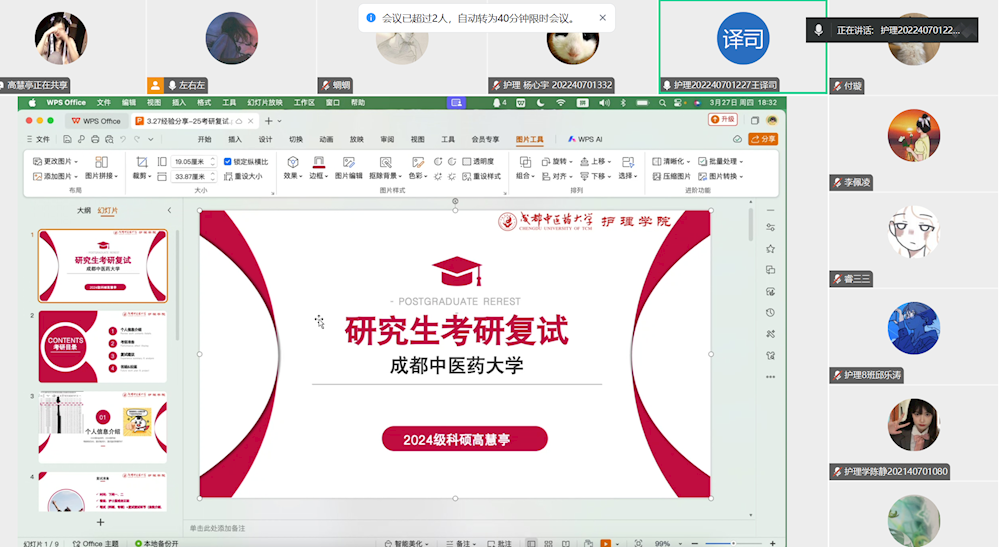The height and width of the screenshot is (547, 1000).
Task: Open the 添加图片 add picture dropdown
Action: [55, 177]
